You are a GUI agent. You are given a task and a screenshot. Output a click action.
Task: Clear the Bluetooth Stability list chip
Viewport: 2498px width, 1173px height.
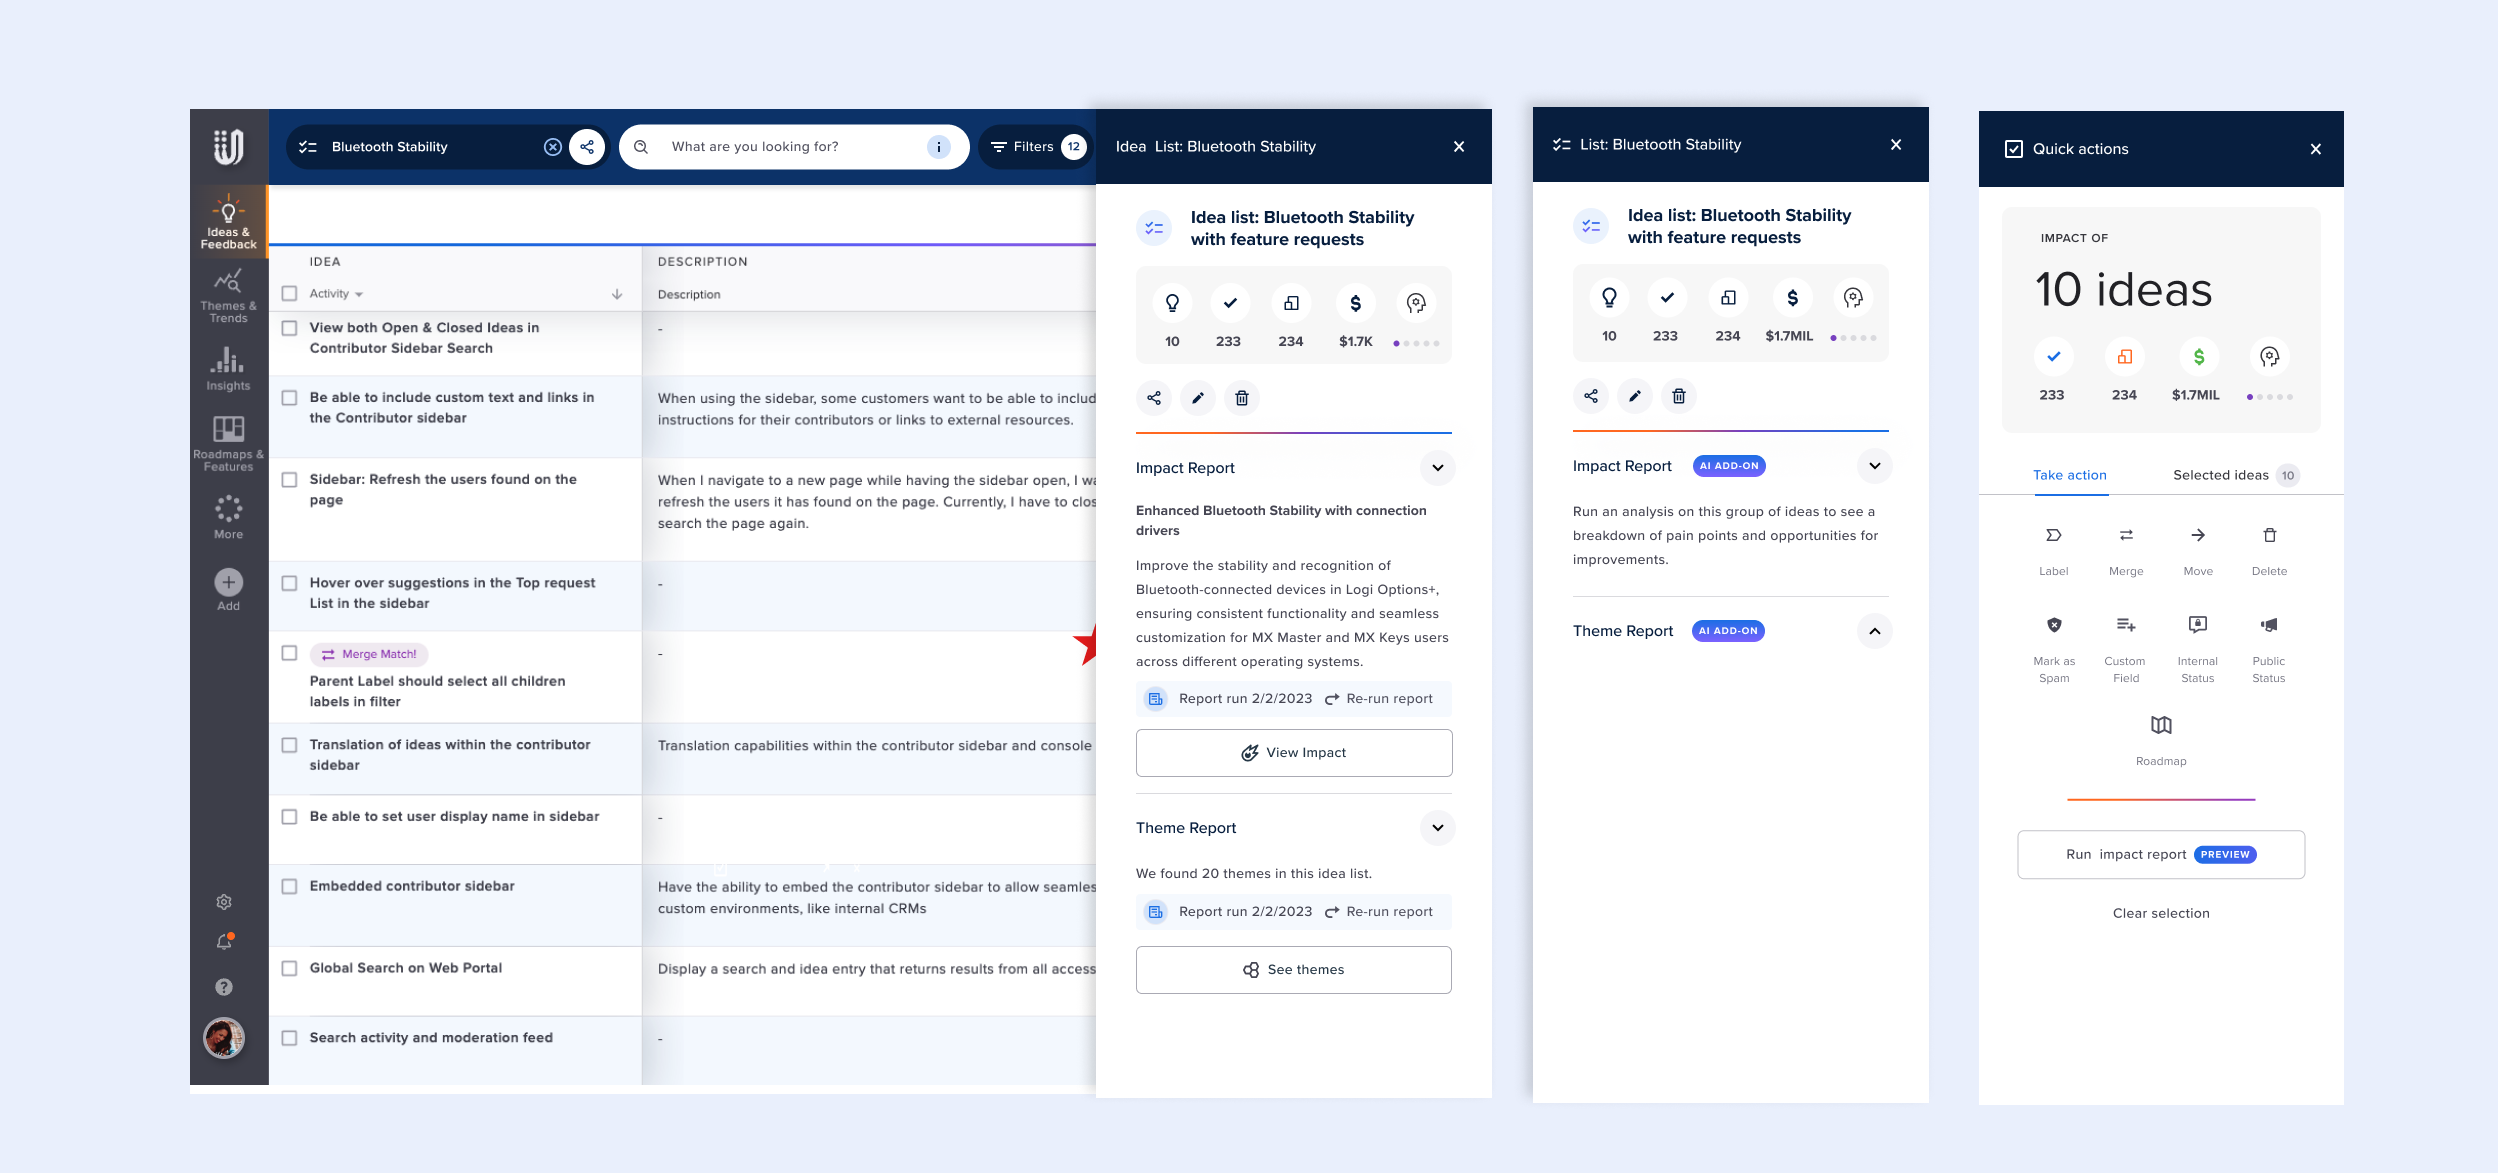(x=552, y=147)
